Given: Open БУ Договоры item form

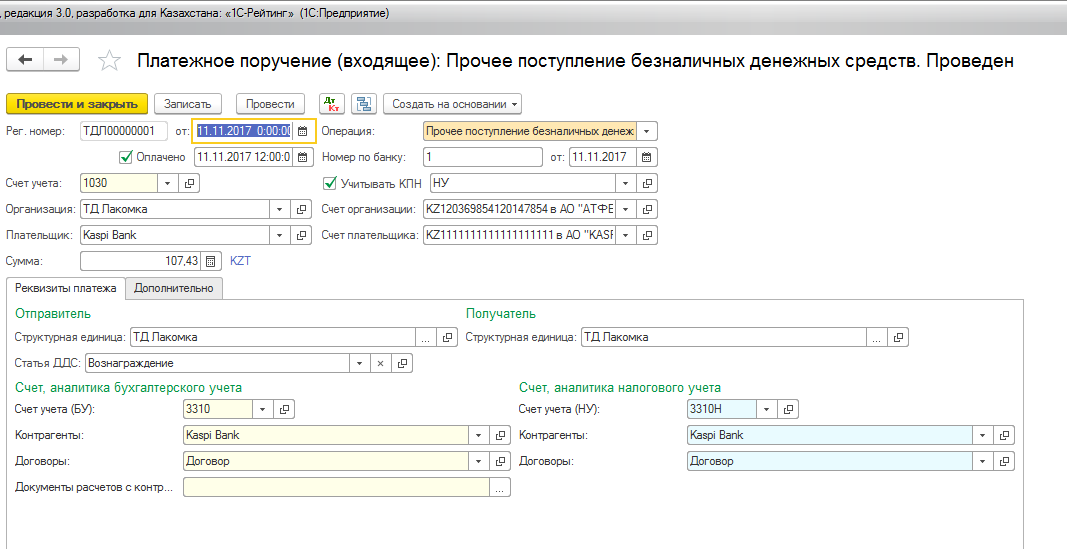Looking at the screenshot, I should coord(500,461).
